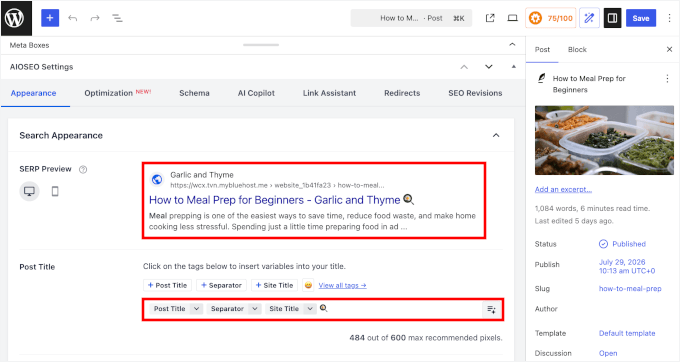Open the SEO Revisions tab

click(x=475, y=93)
